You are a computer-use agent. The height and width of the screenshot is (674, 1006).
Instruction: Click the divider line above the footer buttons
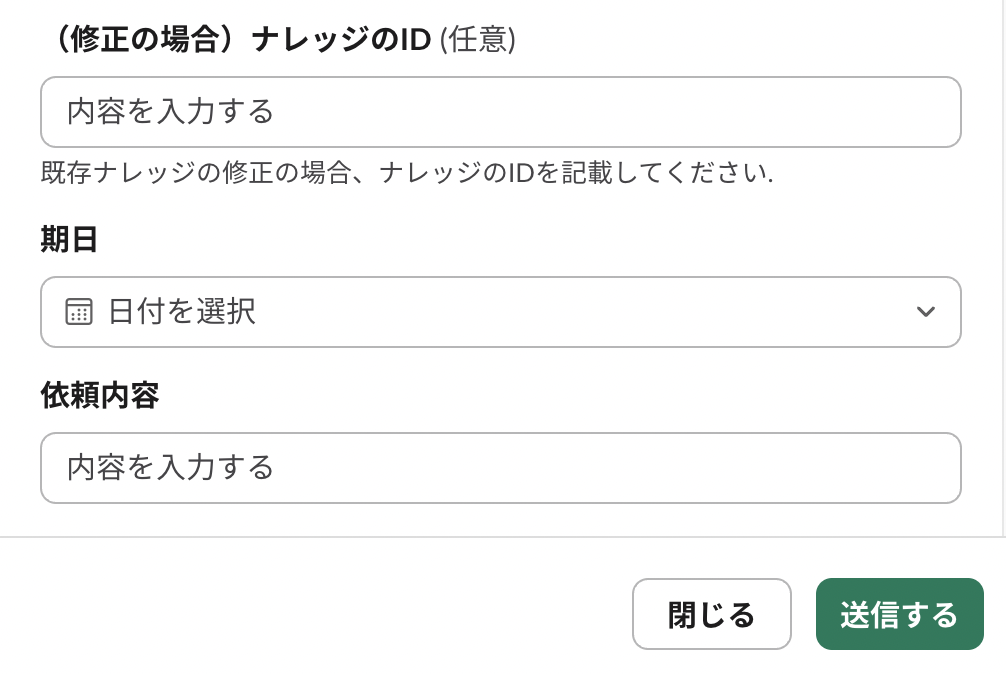tap(500, 537)
